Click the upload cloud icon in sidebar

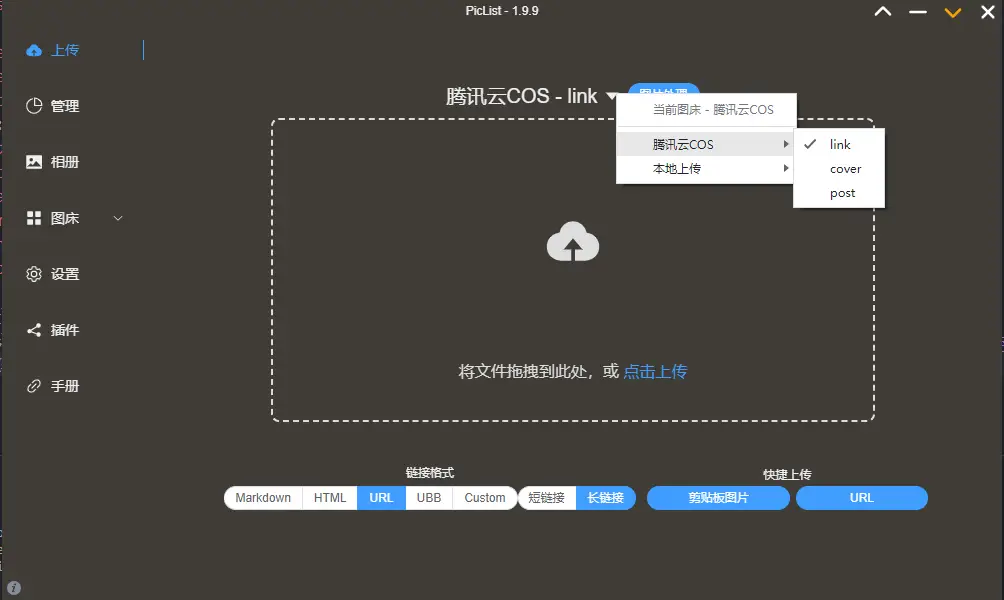(34, 50)
